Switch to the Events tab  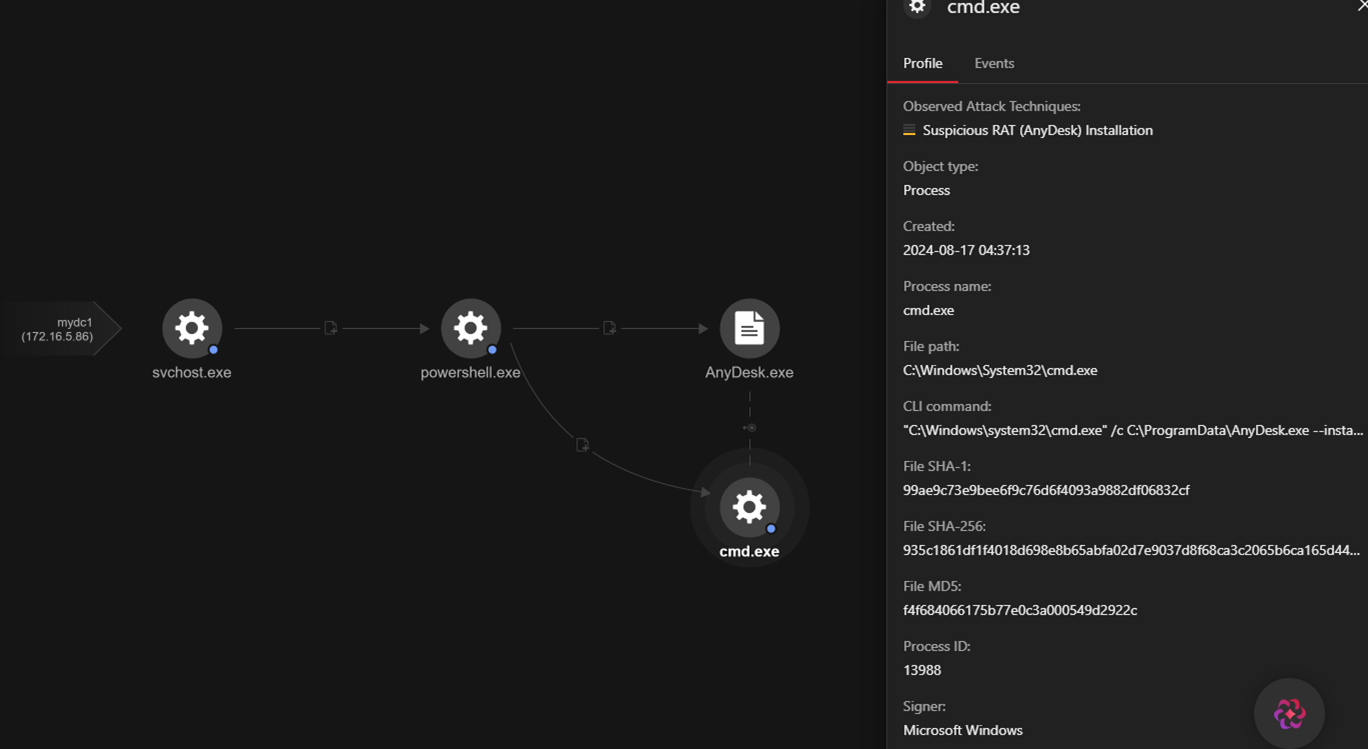[994, 63]
